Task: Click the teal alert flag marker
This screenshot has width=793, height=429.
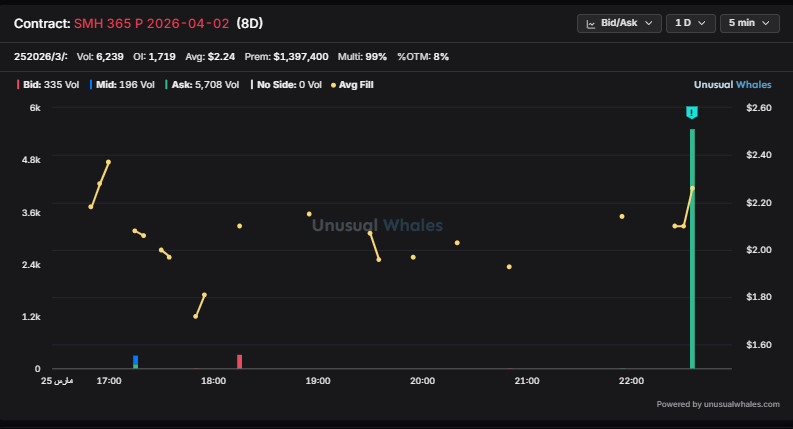Action: point(692,112)
